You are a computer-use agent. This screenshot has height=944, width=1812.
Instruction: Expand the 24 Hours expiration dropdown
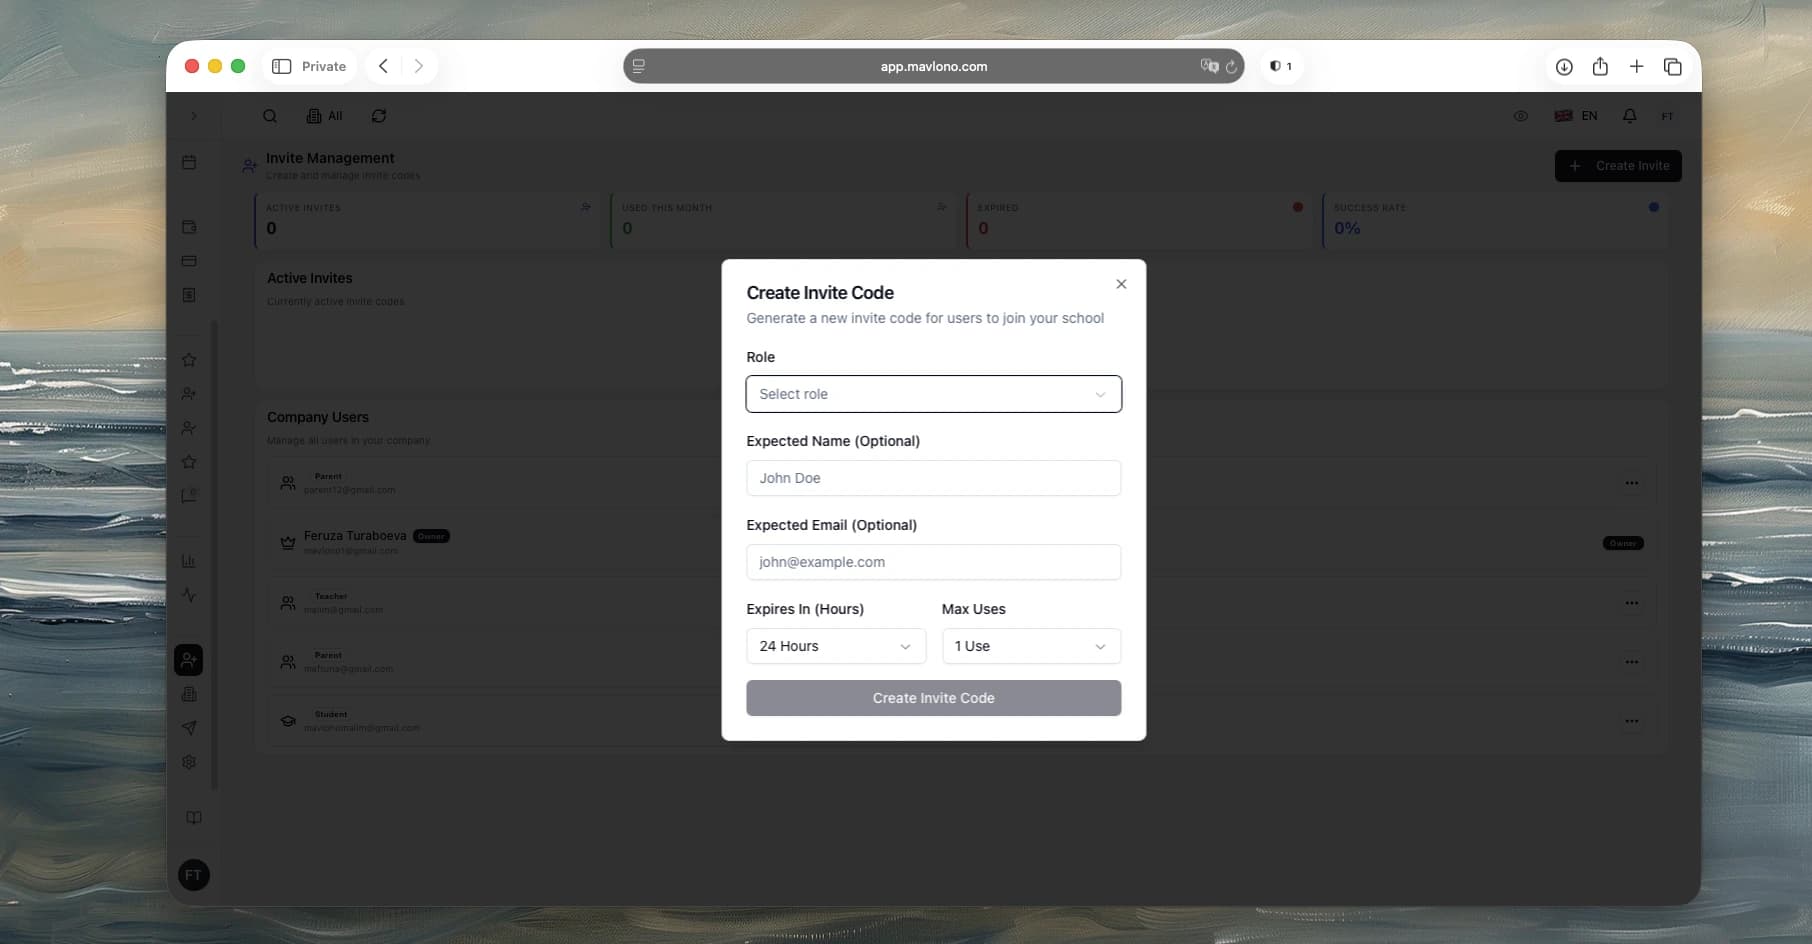click(836, 645)
